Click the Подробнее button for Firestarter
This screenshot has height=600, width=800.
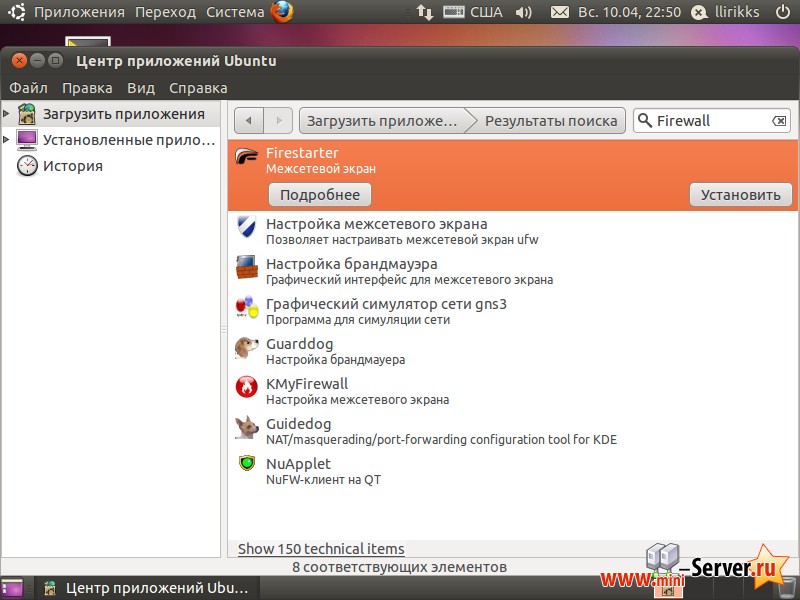[x=319, y=194]
